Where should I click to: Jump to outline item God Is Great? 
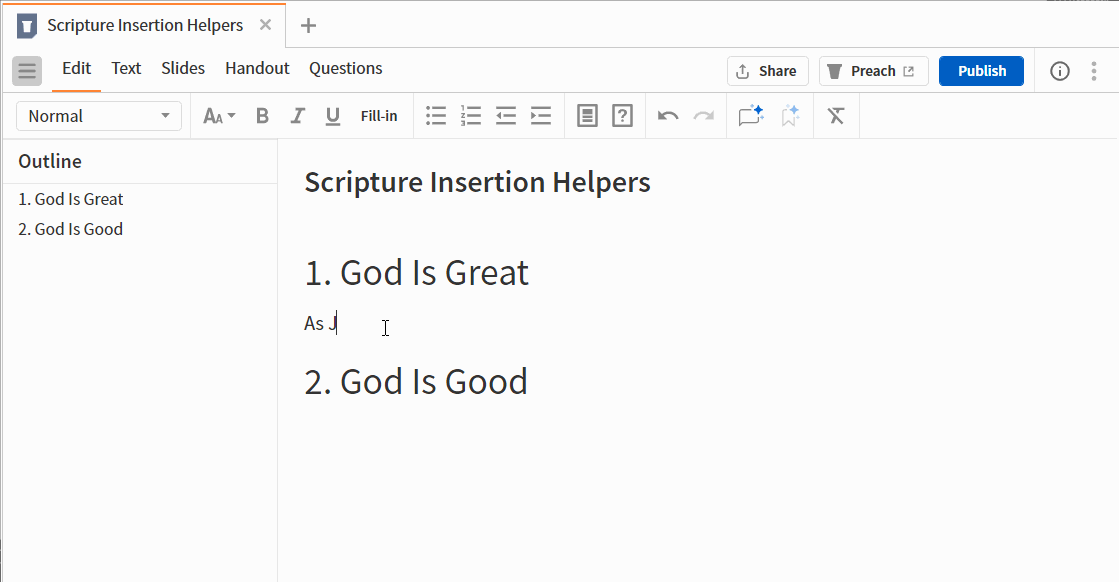[71, 199]
